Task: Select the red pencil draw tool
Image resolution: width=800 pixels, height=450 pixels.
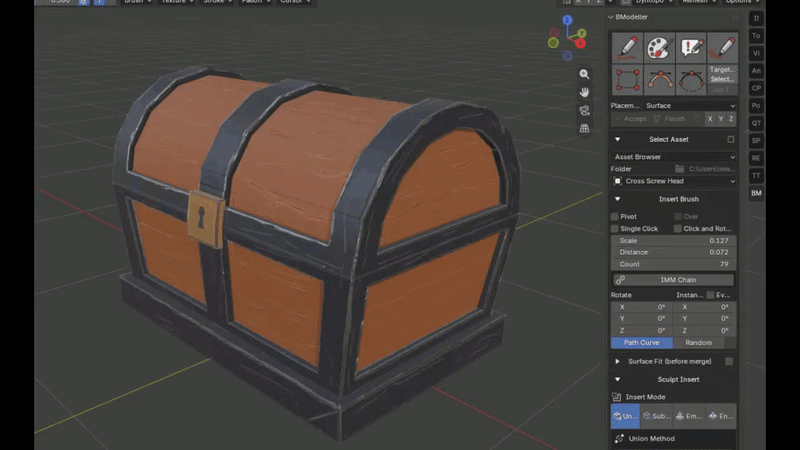Action: coord(627,48)
